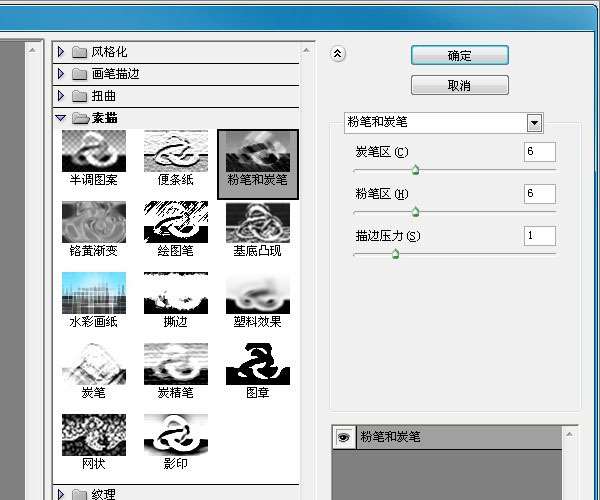600x500 pixels.
Task: Click the effect layer list scroll-up arrow
Action: (569, 434)
